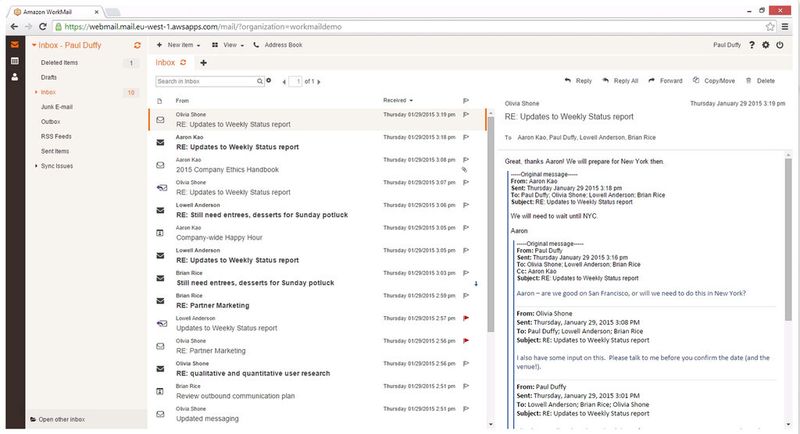Toggle flag on 2015 Company Ethics Handbook email

coord(466,158)
